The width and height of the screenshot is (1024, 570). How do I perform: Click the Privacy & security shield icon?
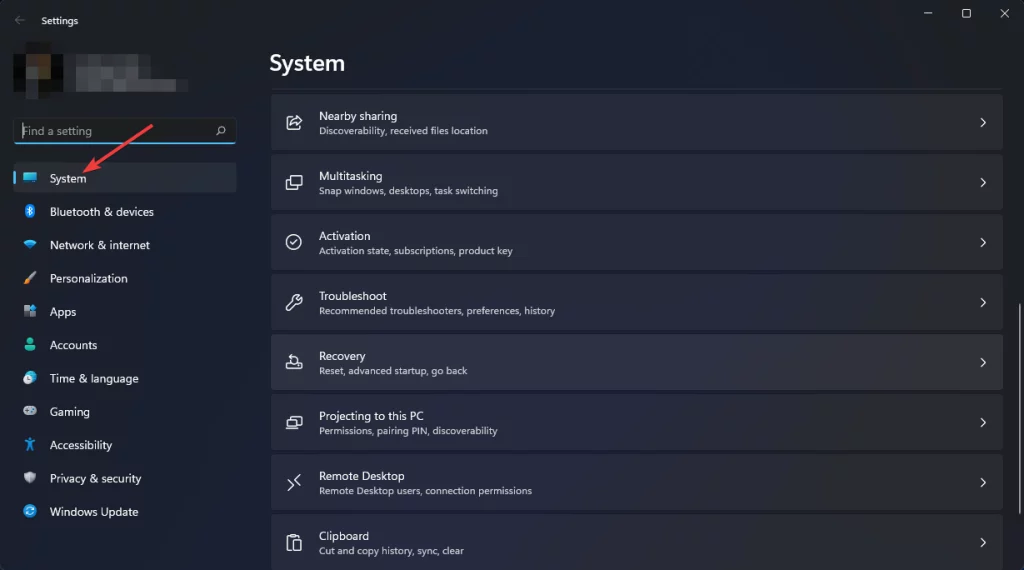30,477
